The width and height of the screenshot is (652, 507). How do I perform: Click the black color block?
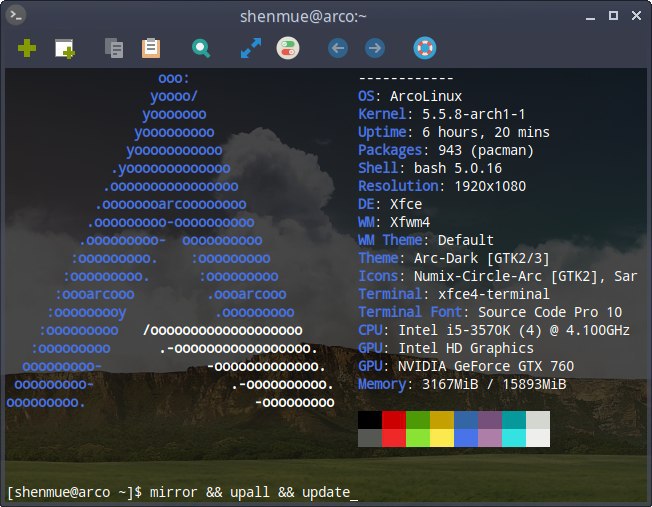click(370, 420)
